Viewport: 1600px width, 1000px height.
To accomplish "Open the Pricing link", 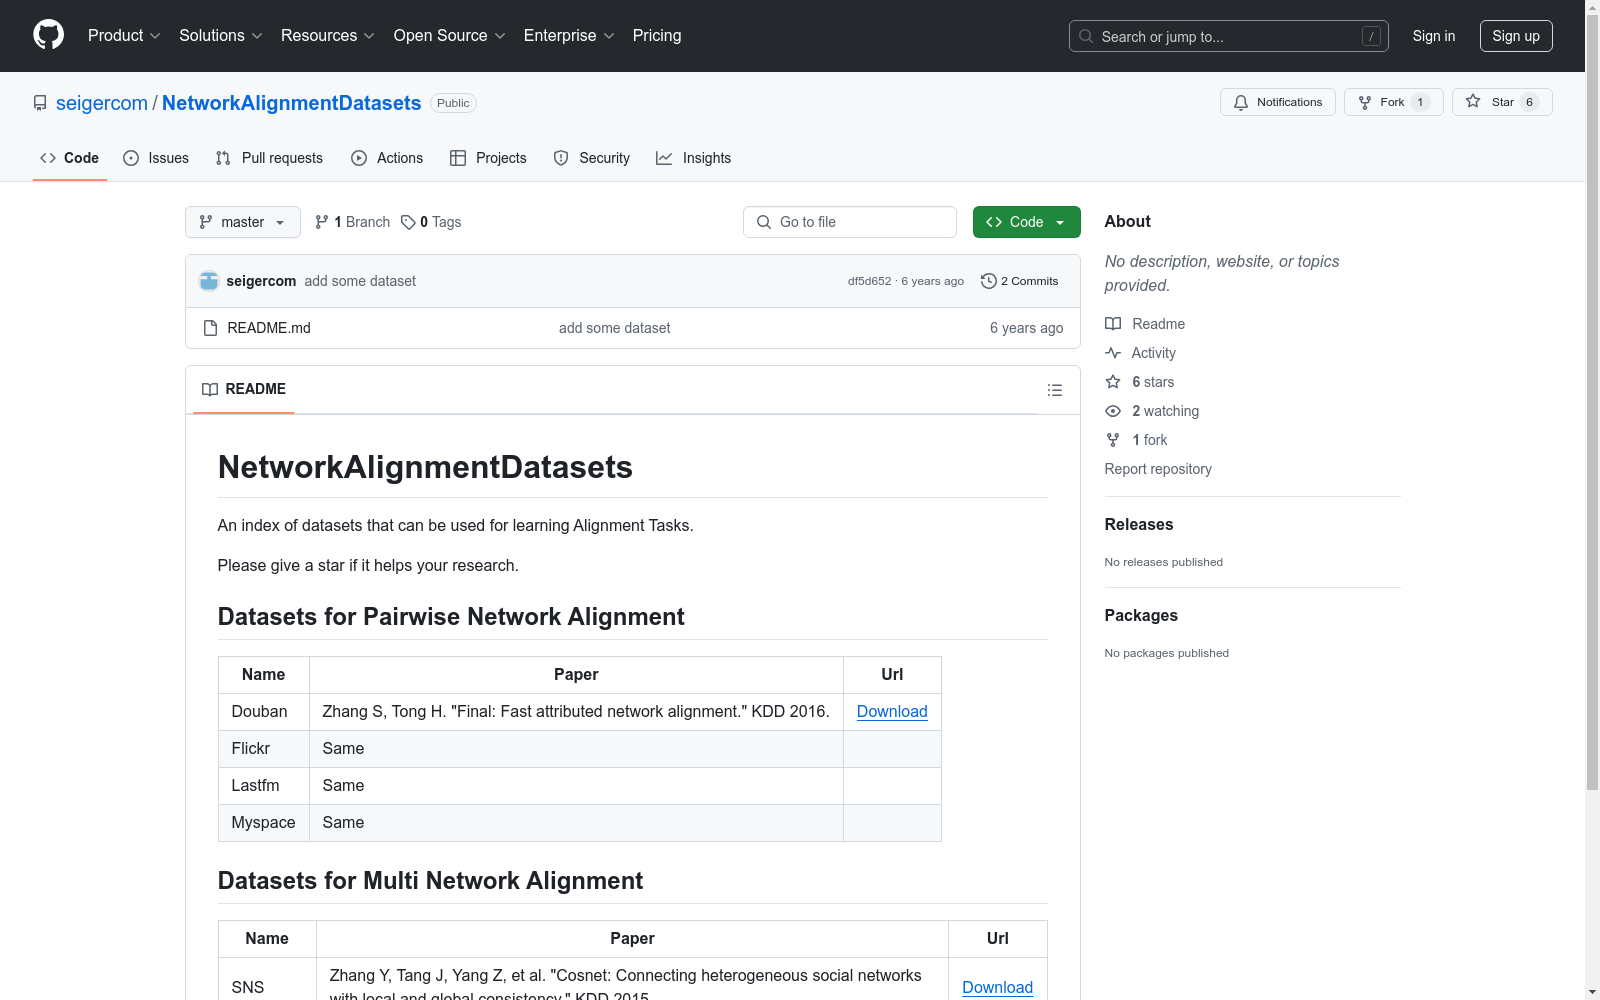I will tap(657, 35).
